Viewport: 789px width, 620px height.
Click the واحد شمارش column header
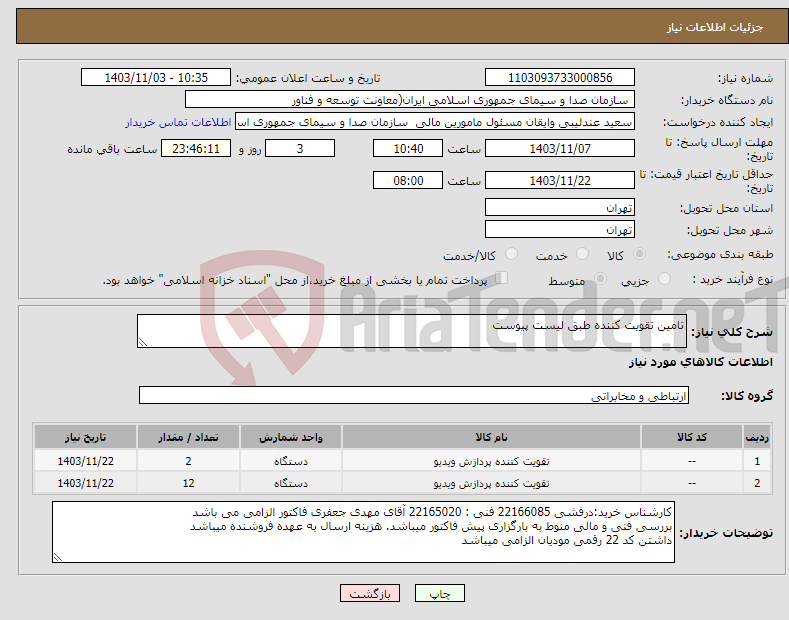tap(291, 437)
